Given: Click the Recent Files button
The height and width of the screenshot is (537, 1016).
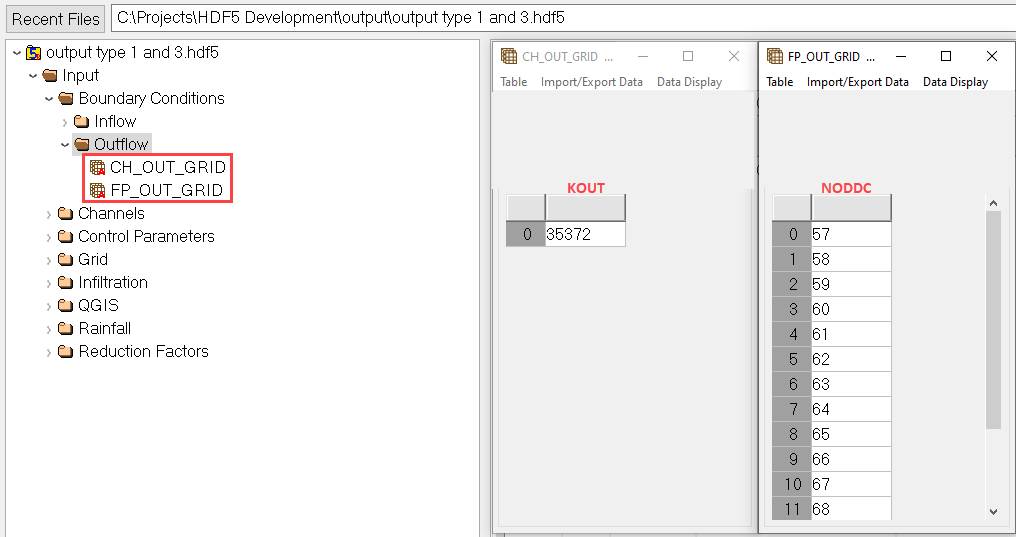Looking at the screenshot, I should point(56,19).
